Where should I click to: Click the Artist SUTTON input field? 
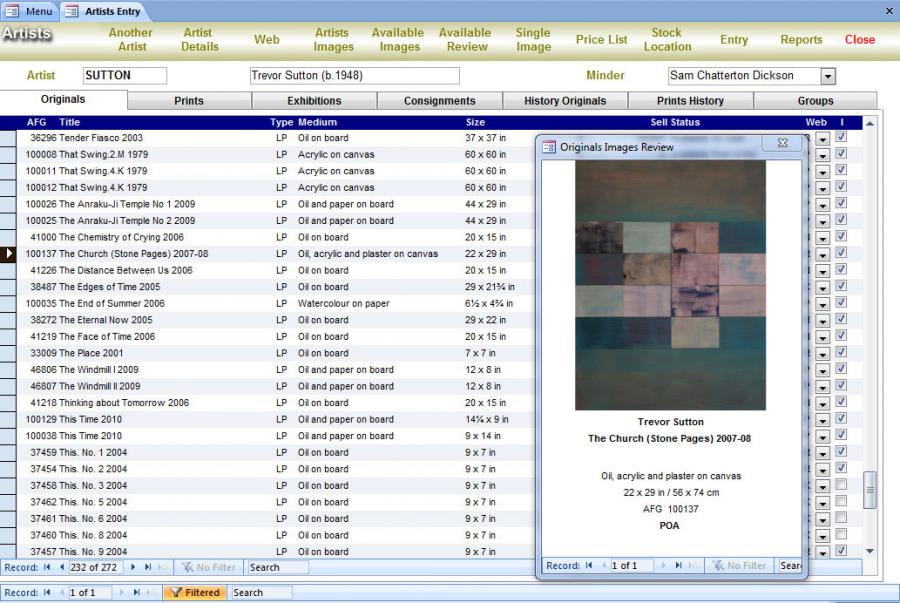(125, 76)
